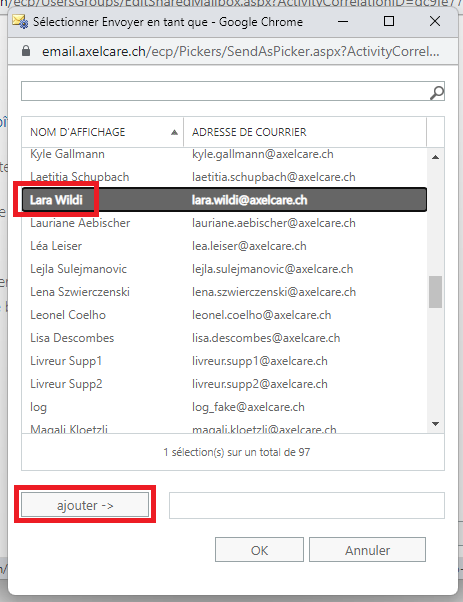Click the padlock site info icon
This screenshot has height=602, width=463.
pos(26,51)
